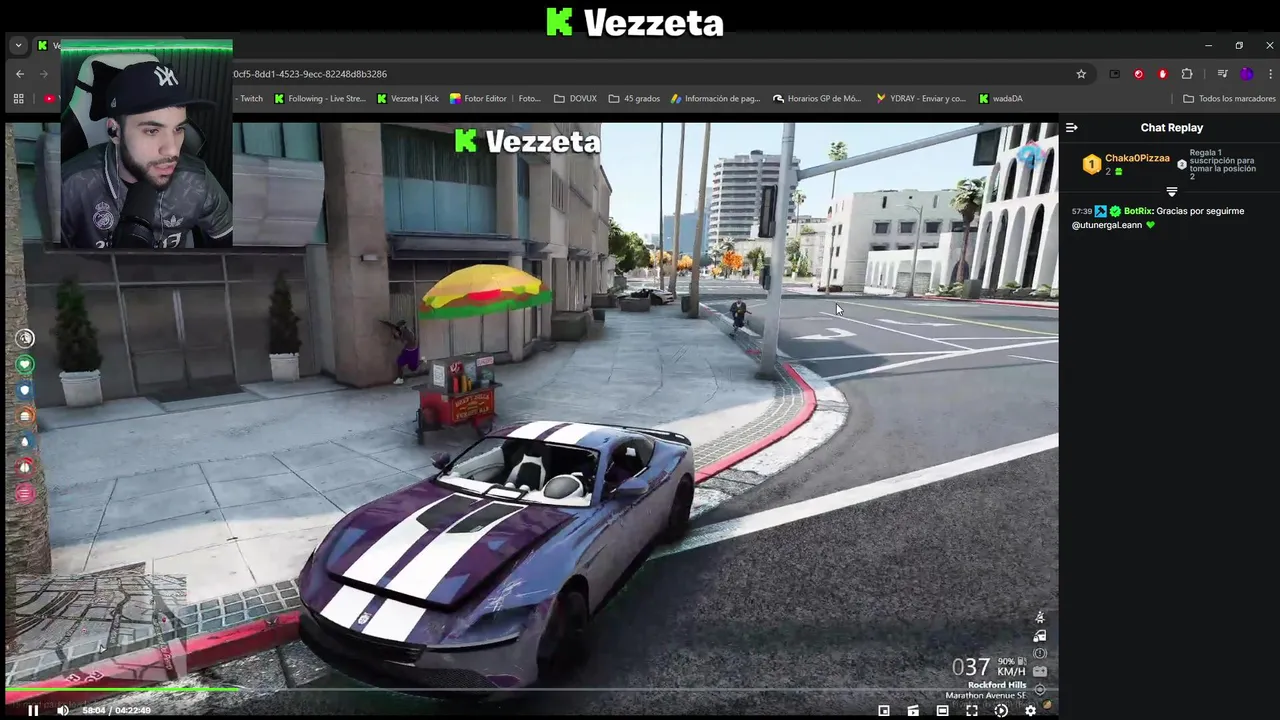Open the Vezzeta | Kick bookmark
1280x720 pixels.
[x=408, y=99]
